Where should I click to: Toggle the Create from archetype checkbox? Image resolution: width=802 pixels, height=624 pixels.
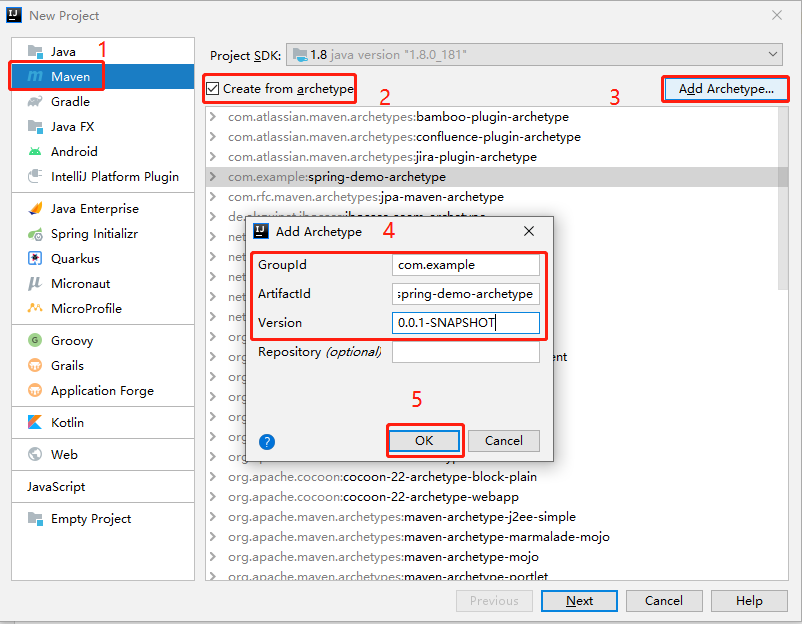(x=213, y=89)
